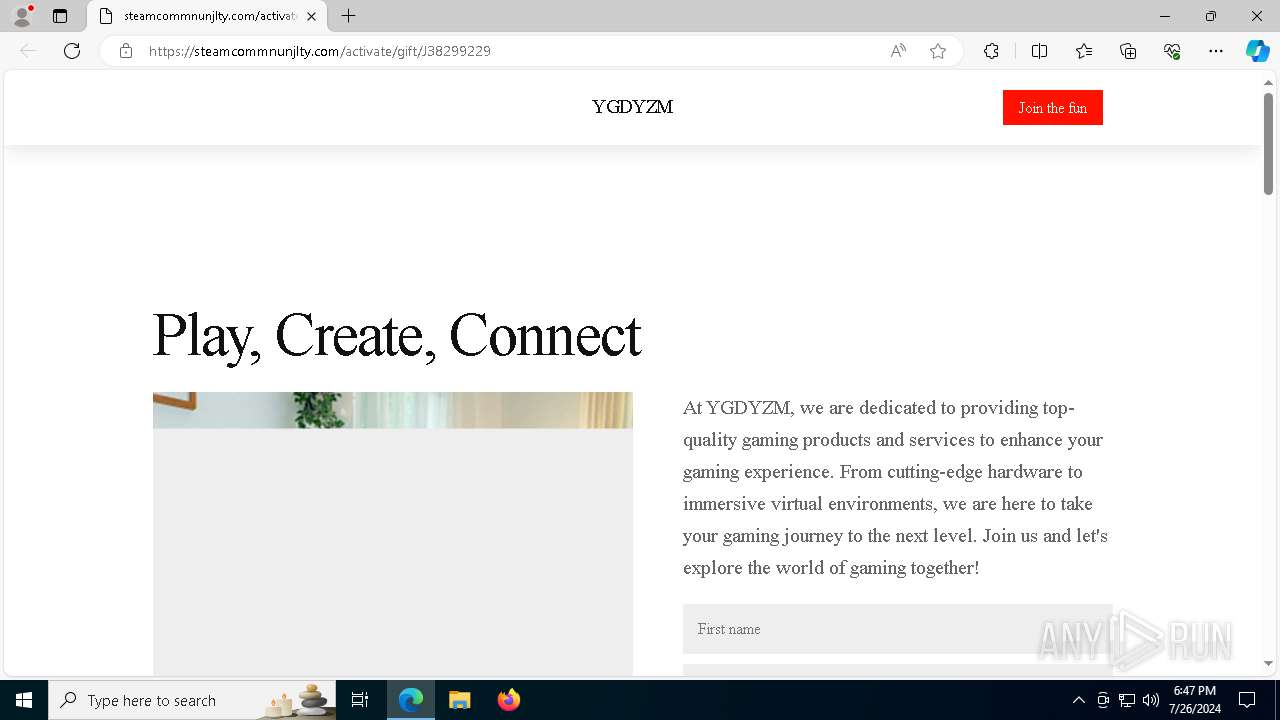Restore down the Edge browser window
Viewport: 1280px width, 720px height.
(1211, 16)
